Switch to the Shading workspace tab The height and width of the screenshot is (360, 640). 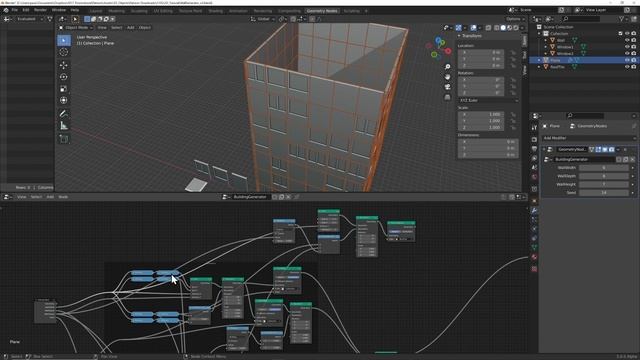coord(216,11)
